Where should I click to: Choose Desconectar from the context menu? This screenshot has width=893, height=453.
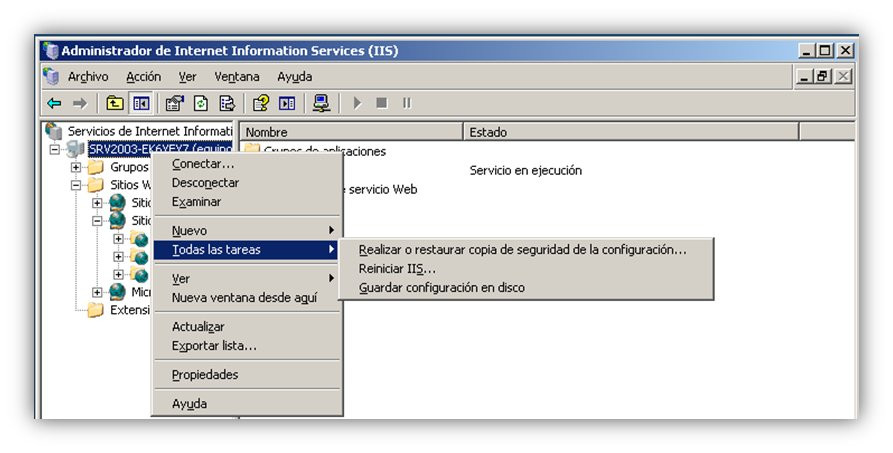tap(248, 183)
